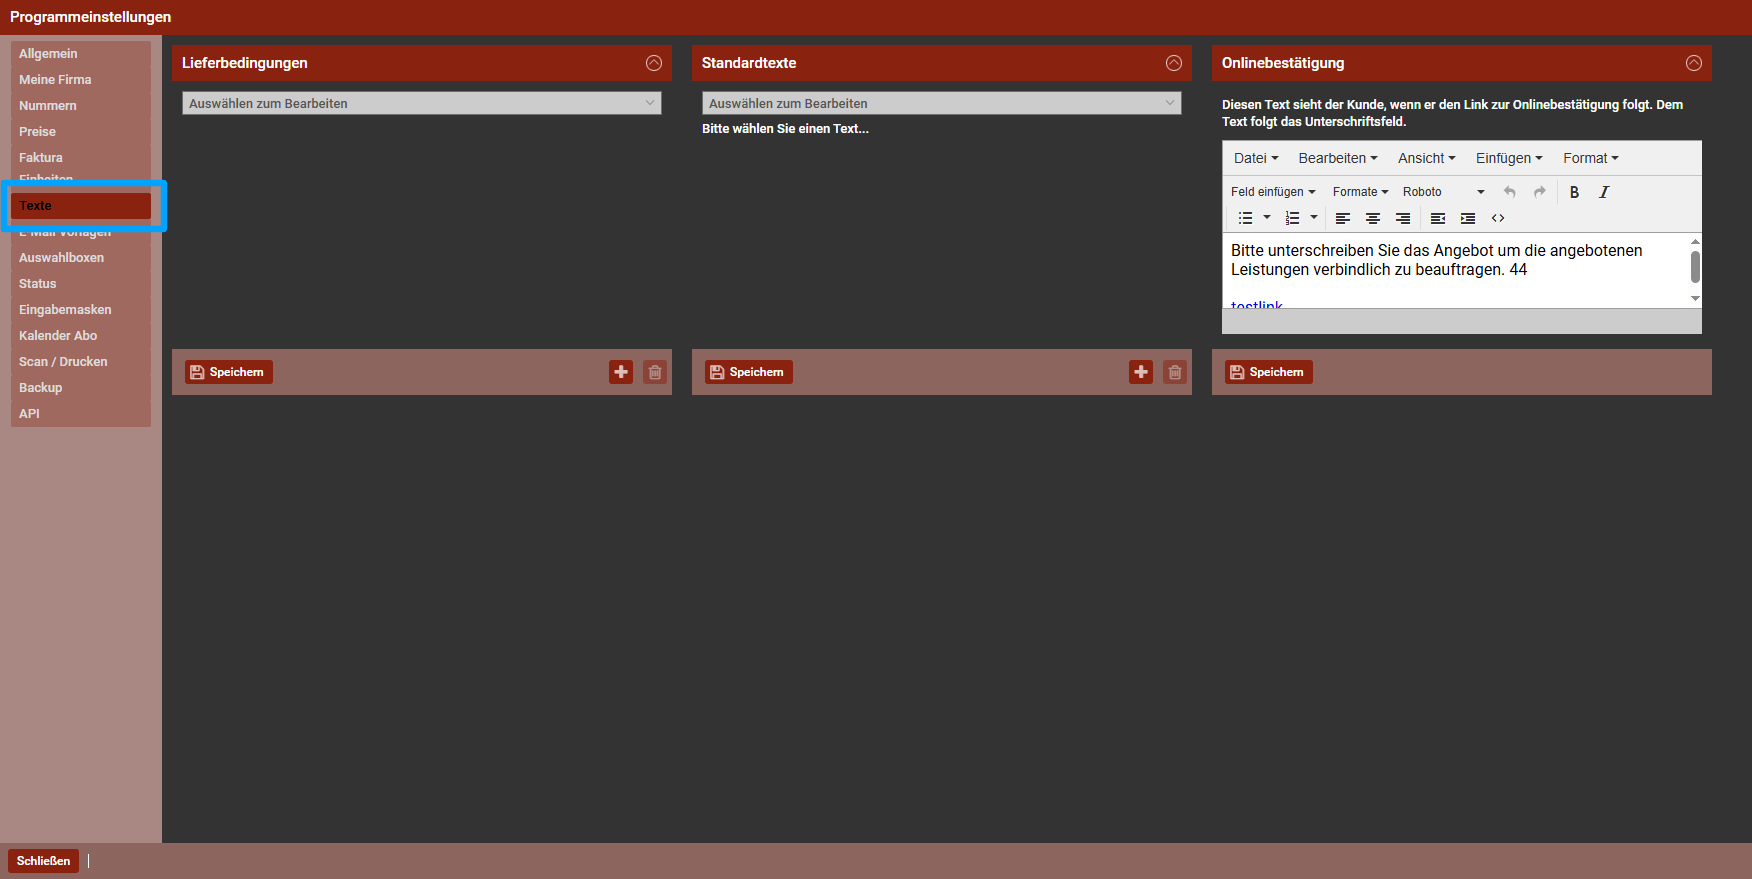Open source code view icon
The image size is (1752, 879).
pyautogui.click(x=1498, y=218)
